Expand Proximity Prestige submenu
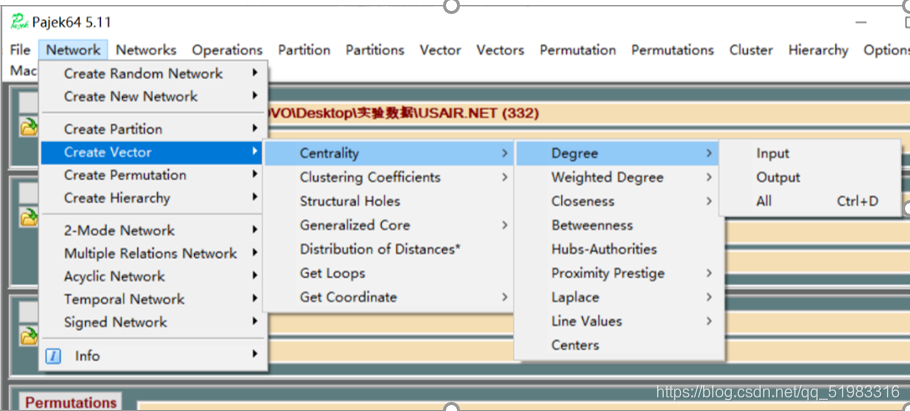The height and width of the screenshot is (411, 910). tap(618, 273)
